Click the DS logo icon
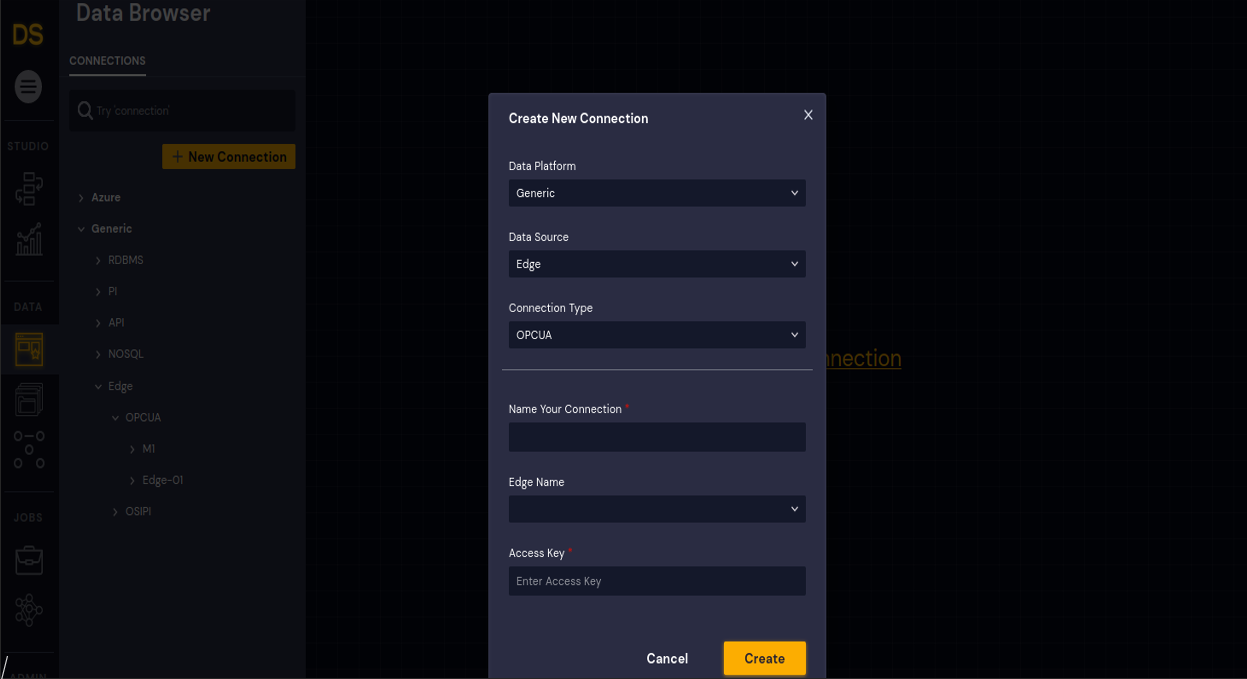The width and height of the screenshot is (1247, 679). [28, 35]
